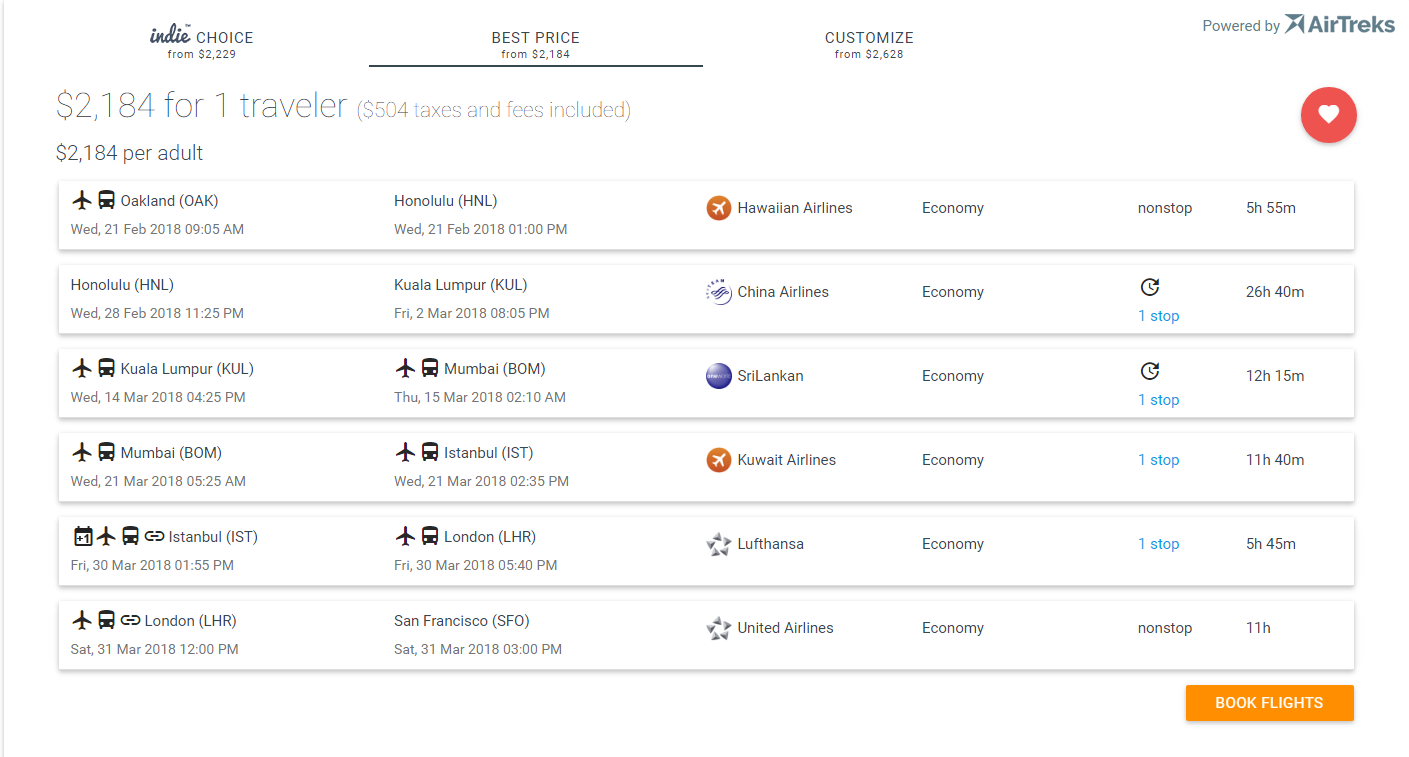Click the Kuwait Airlines logo icon
This screenshot has width=1409, height=757.
718,460
